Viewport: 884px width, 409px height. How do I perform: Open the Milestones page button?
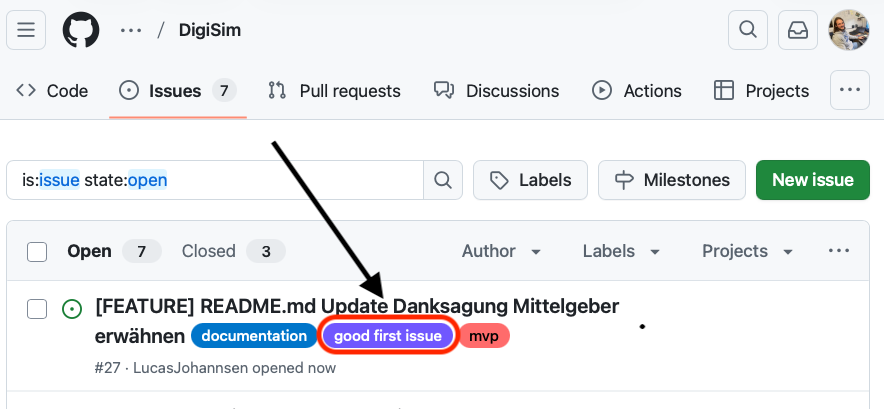[671, 180]
